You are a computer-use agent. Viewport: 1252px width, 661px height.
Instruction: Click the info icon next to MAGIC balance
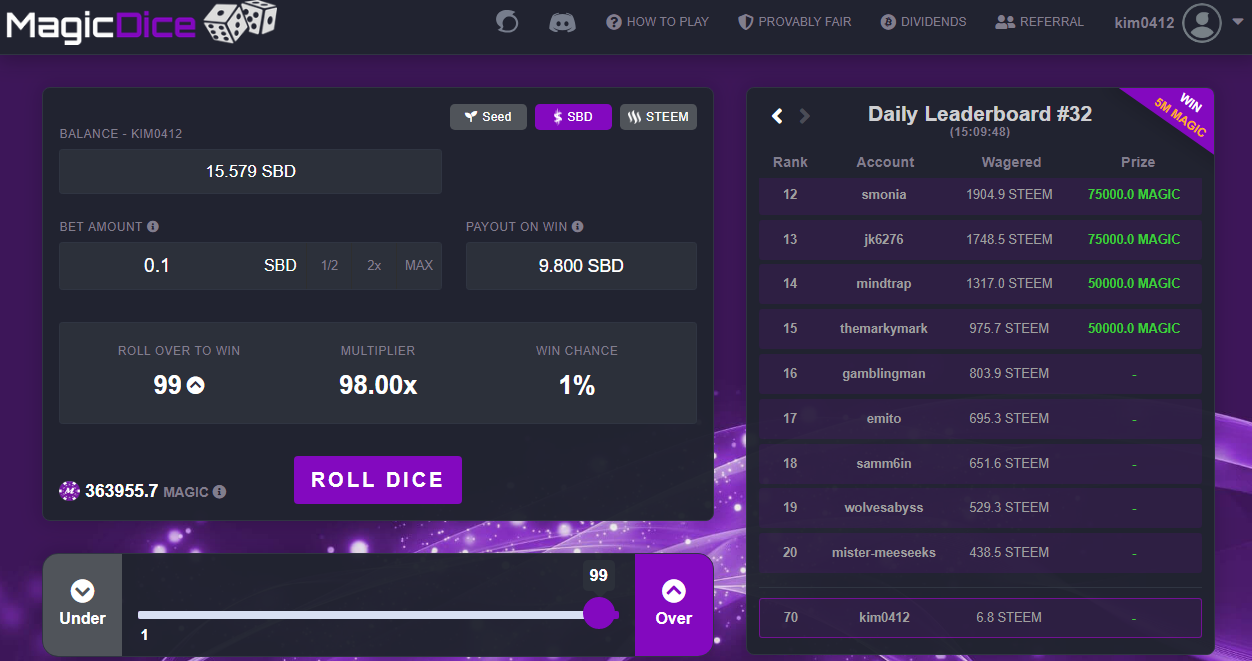coord(219,492)
